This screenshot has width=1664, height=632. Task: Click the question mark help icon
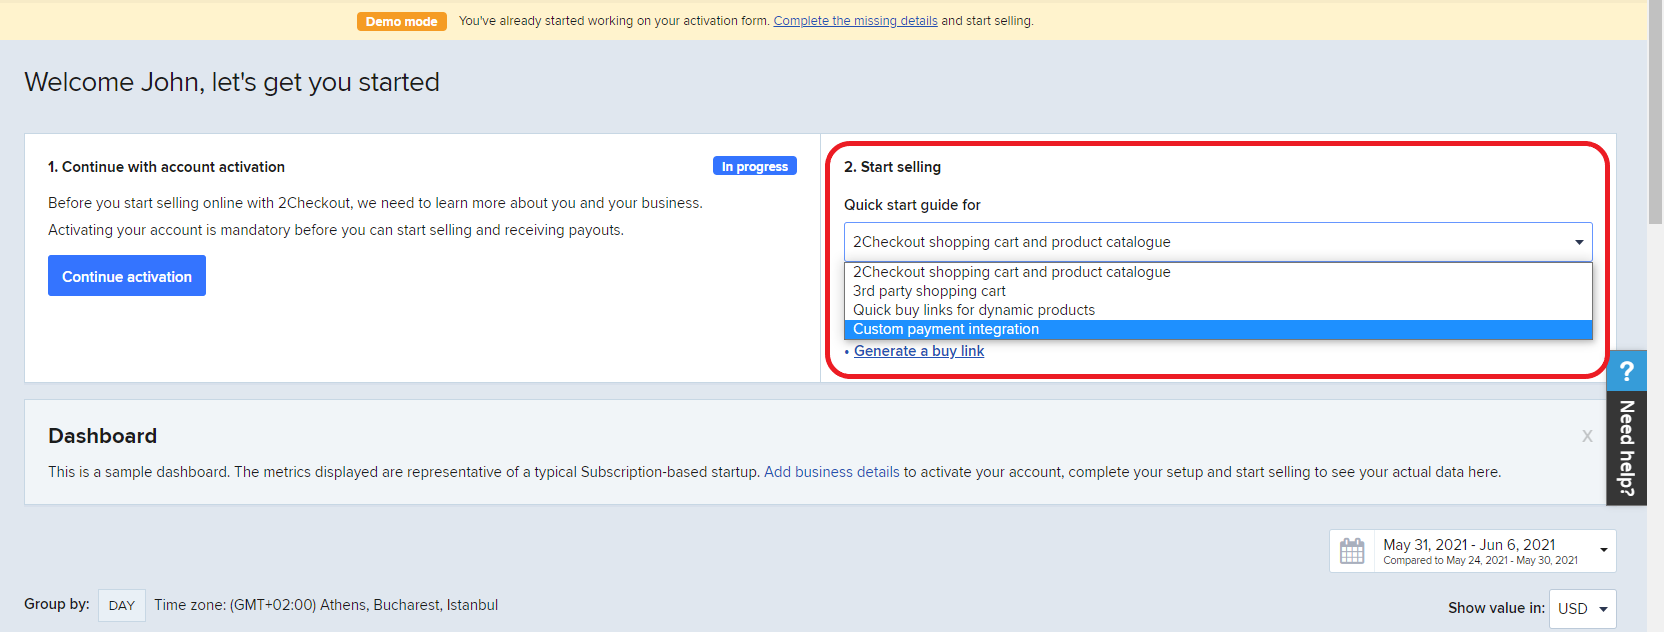pyautogui.click(x=1627, y=371)
